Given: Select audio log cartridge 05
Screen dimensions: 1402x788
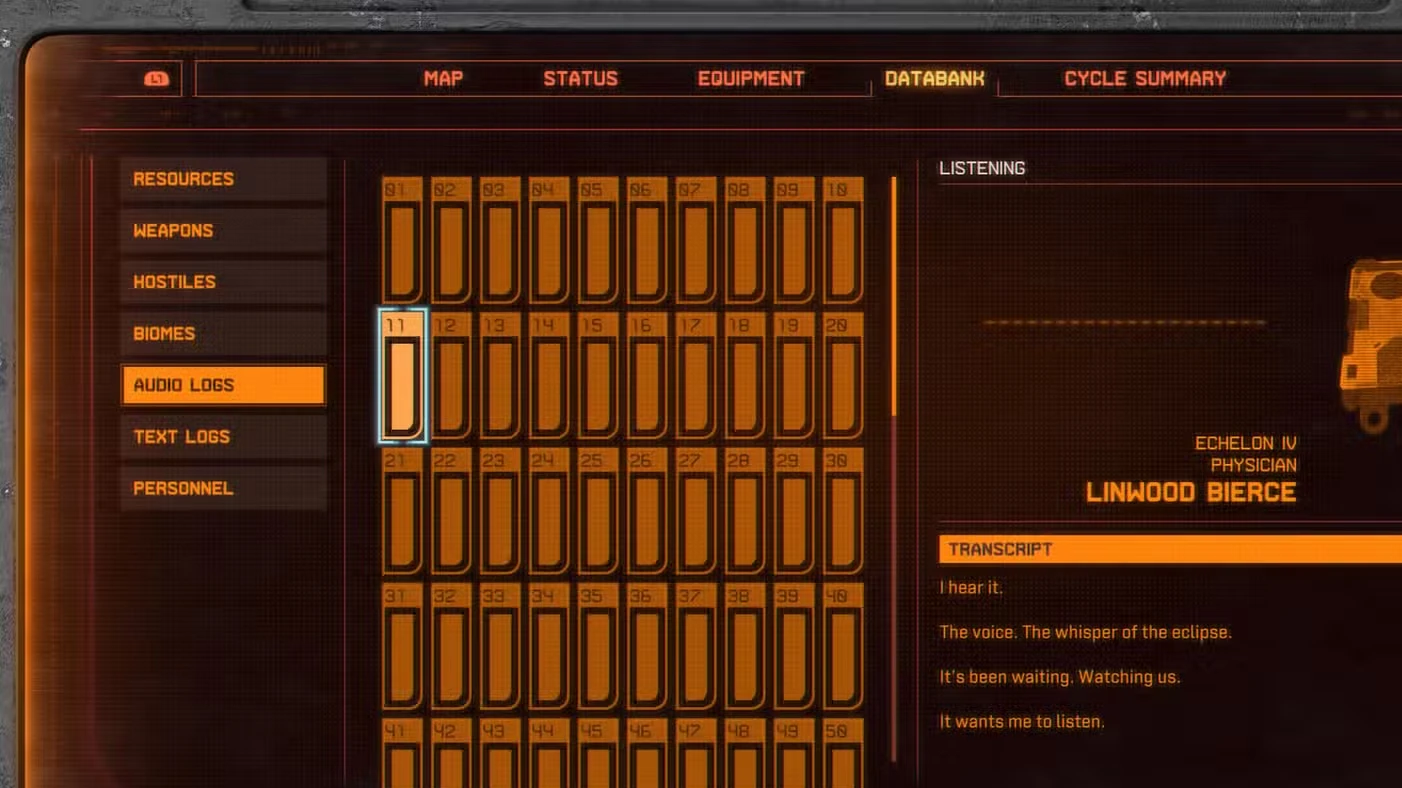Looking at the screenshot, I should point(598,240).
